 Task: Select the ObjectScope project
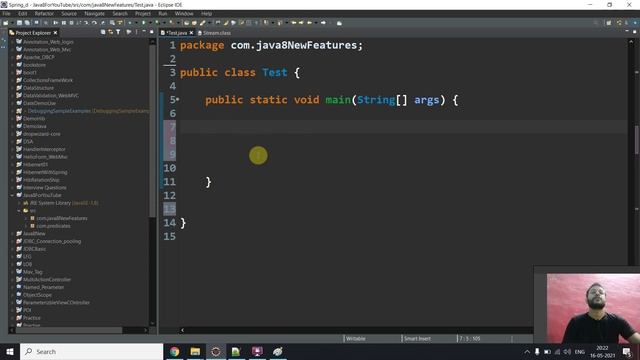[x=37, y=295]
